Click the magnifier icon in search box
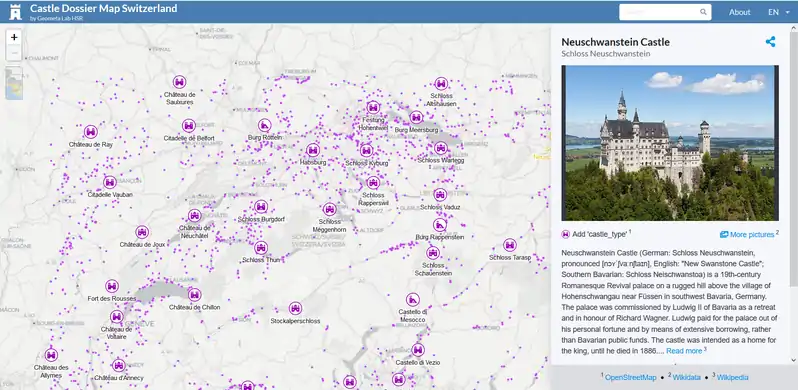 tap(703, 12)
